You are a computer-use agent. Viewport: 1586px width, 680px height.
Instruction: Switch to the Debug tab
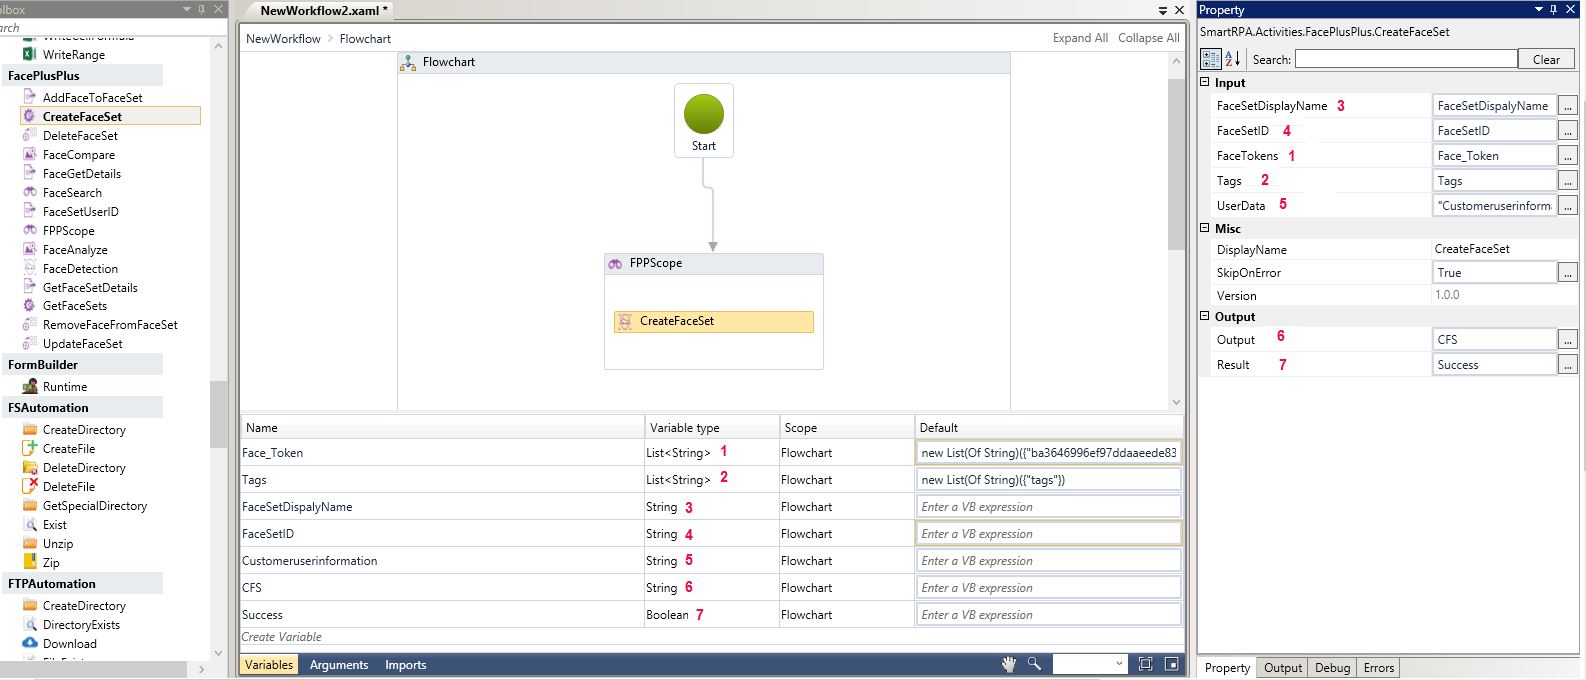tap(1332, 668)
